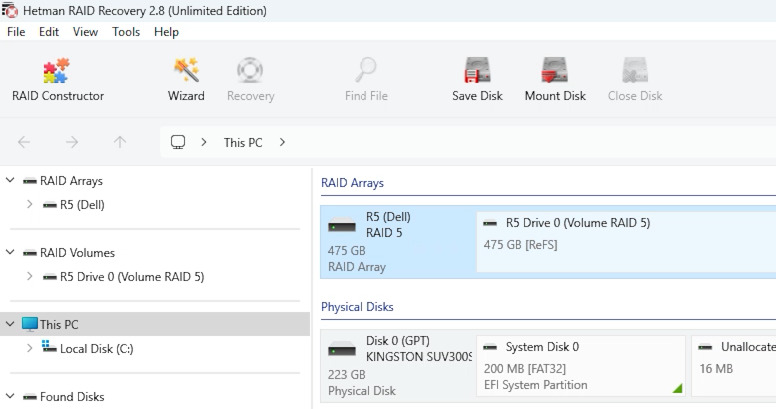This screenshot has height=409, width=776.
Task: Click the R5 Drive 0 partition icon
Action: coord(490,223)
